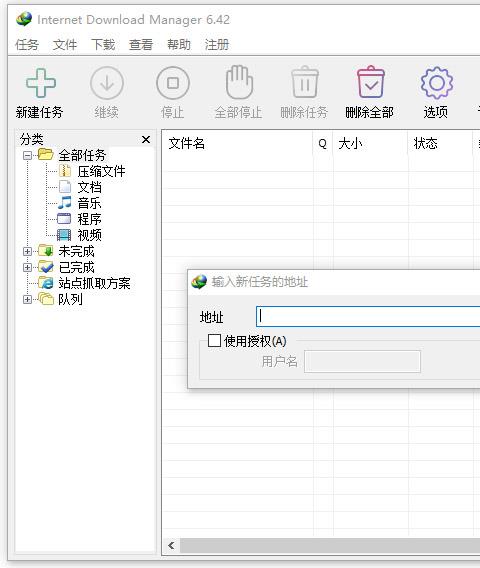The height and width of the screenshot is (568, 480).
Task: Select 视频 category label
Action: pyautogui.click(x=89, y=235)
